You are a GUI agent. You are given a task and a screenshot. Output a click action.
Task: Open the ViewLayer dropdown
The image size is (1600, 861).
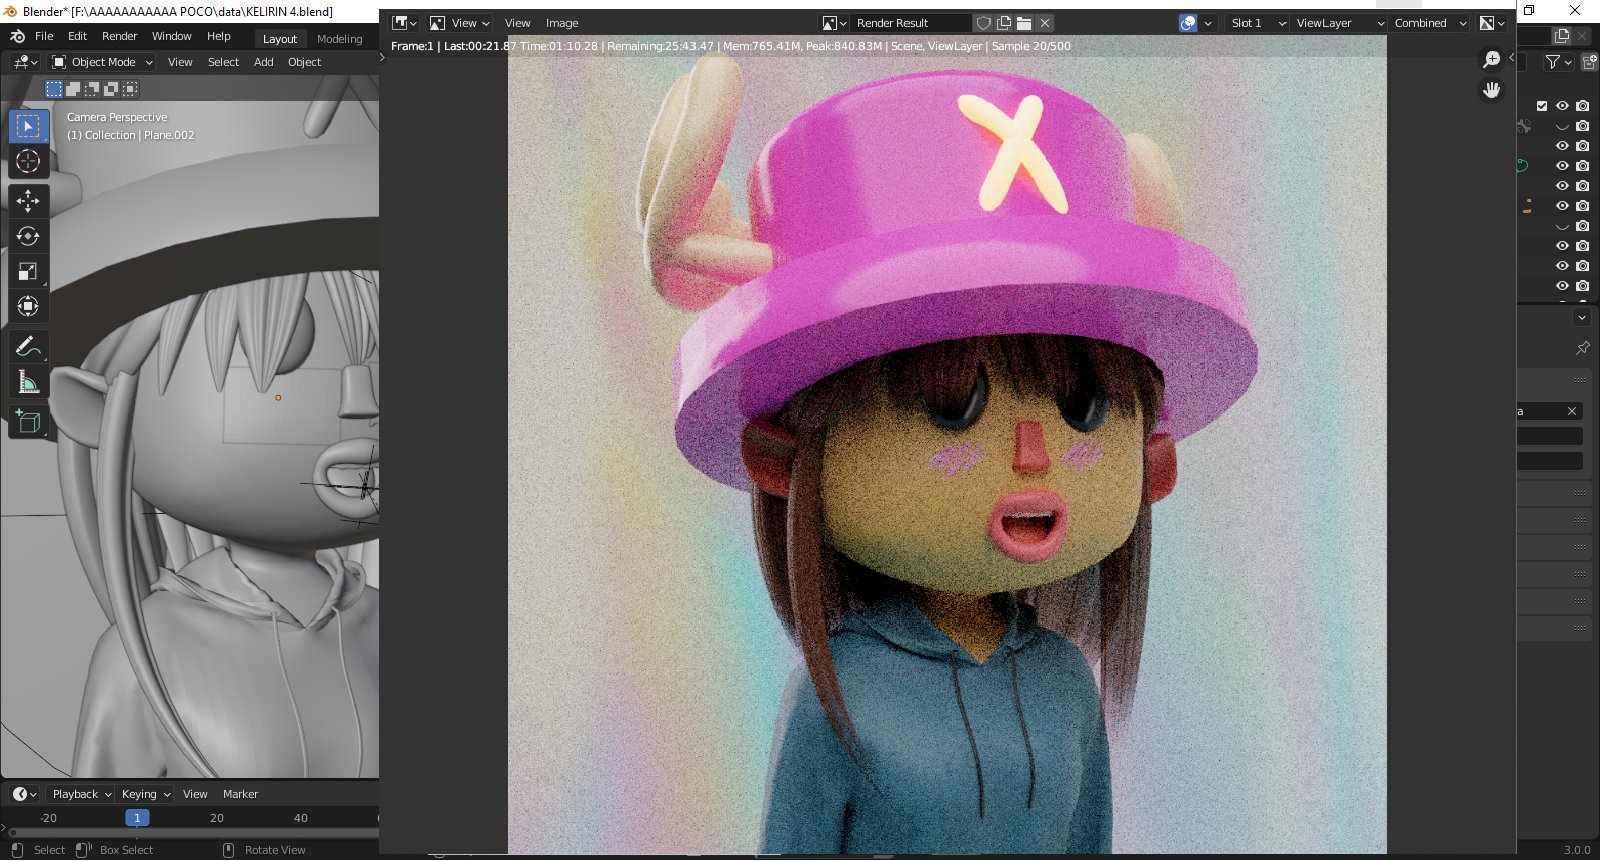(x=1340, y=23)
